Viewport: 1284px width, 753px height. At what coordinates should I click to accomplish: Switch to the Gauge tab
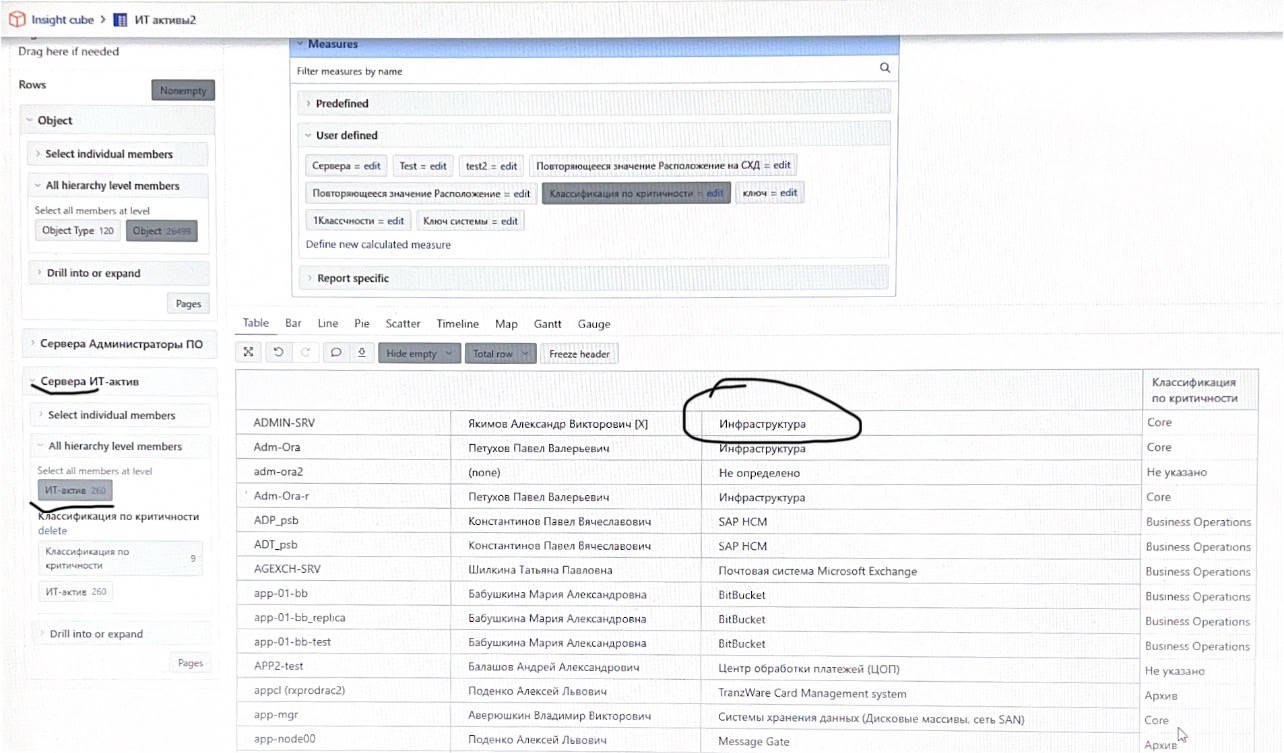pos(594,324)
